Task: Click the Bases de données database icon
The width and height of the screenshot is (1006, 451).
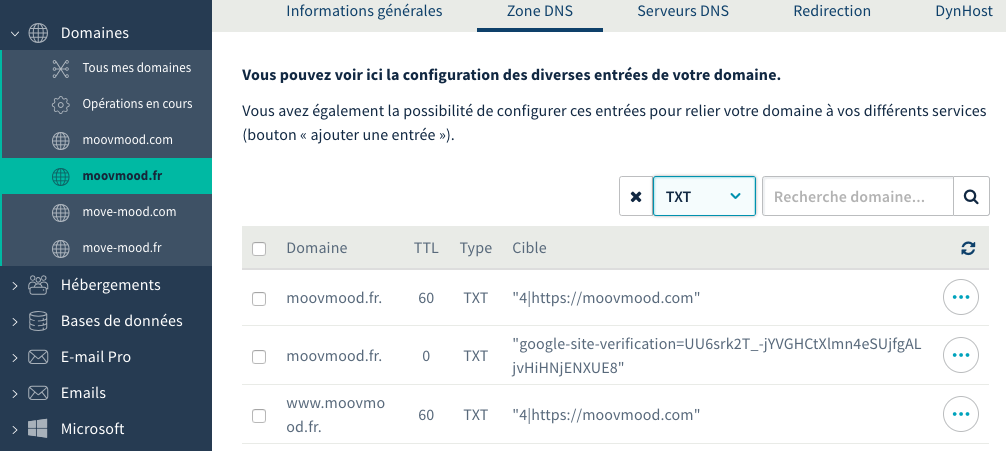Action: point(39,321)
